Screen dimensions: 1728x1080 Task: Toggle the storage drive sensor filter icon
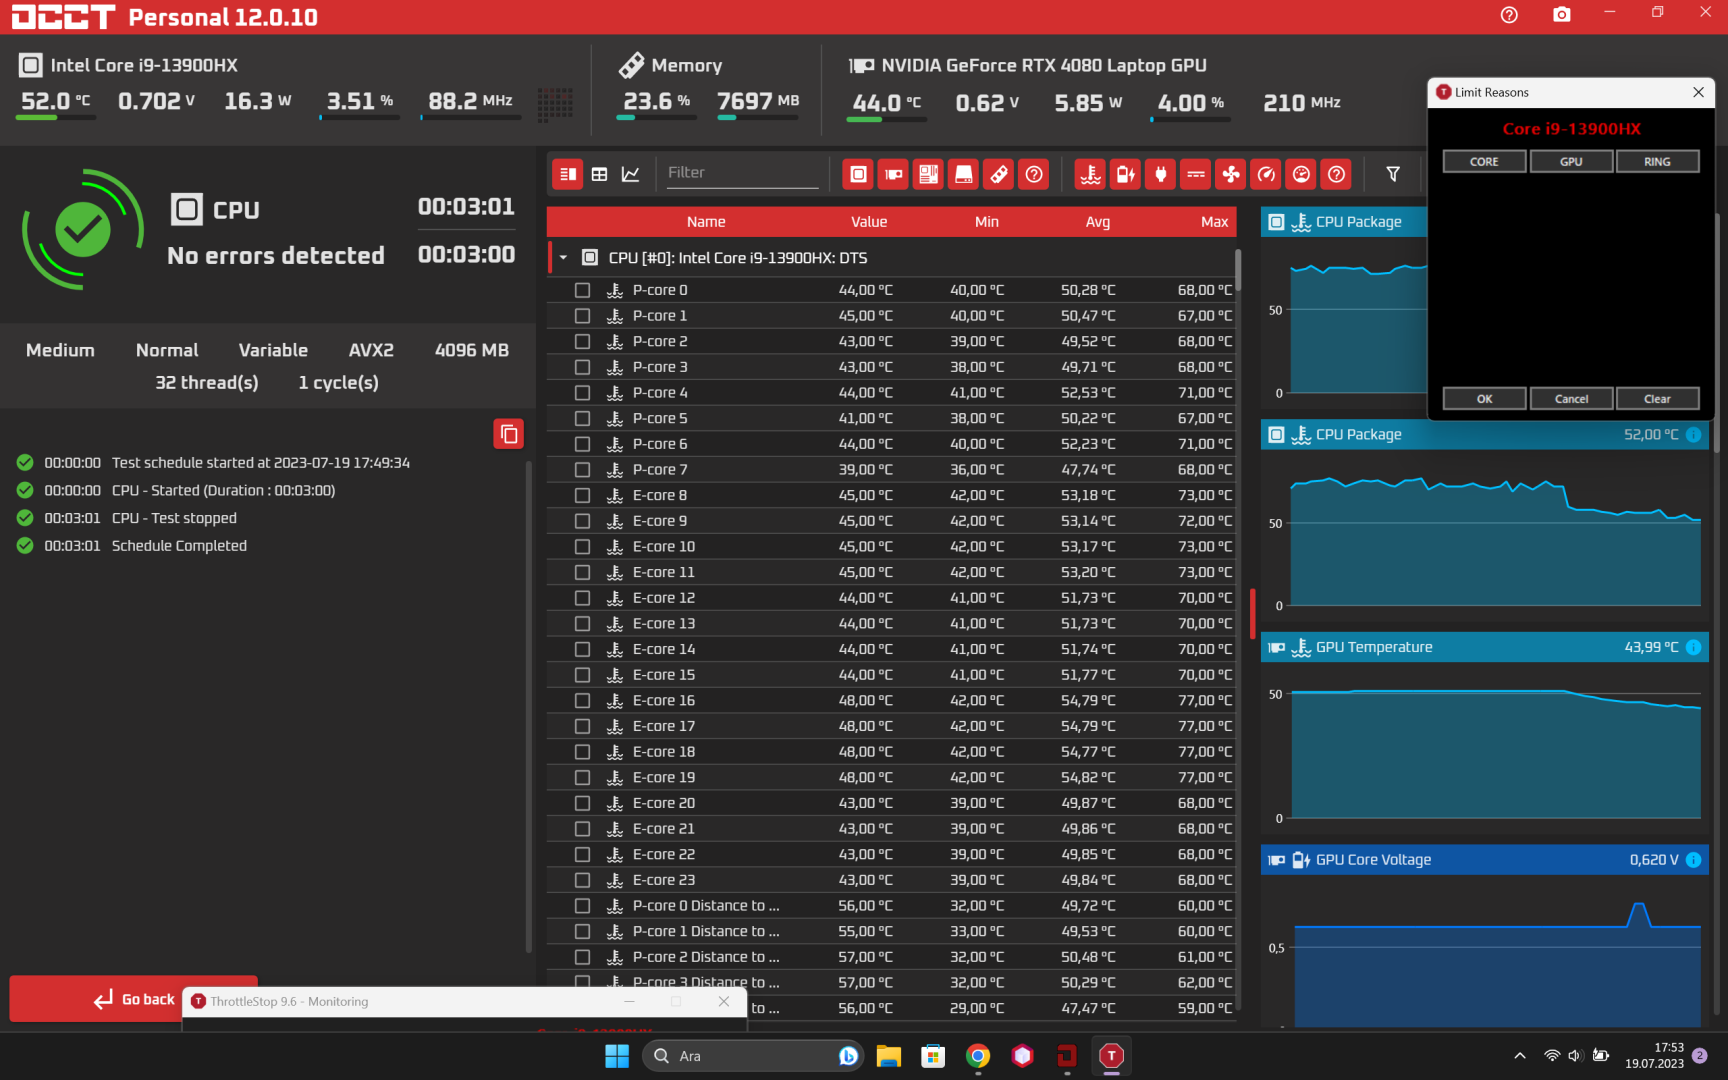pyautogui.click(x=963, y=174)
